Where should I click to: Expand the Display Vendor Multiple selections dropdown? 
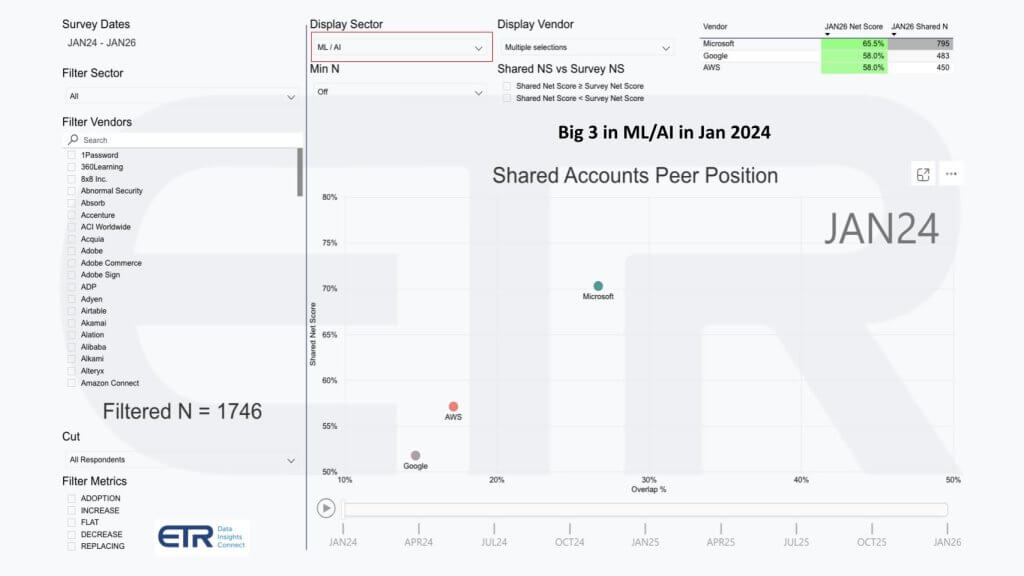587,47
